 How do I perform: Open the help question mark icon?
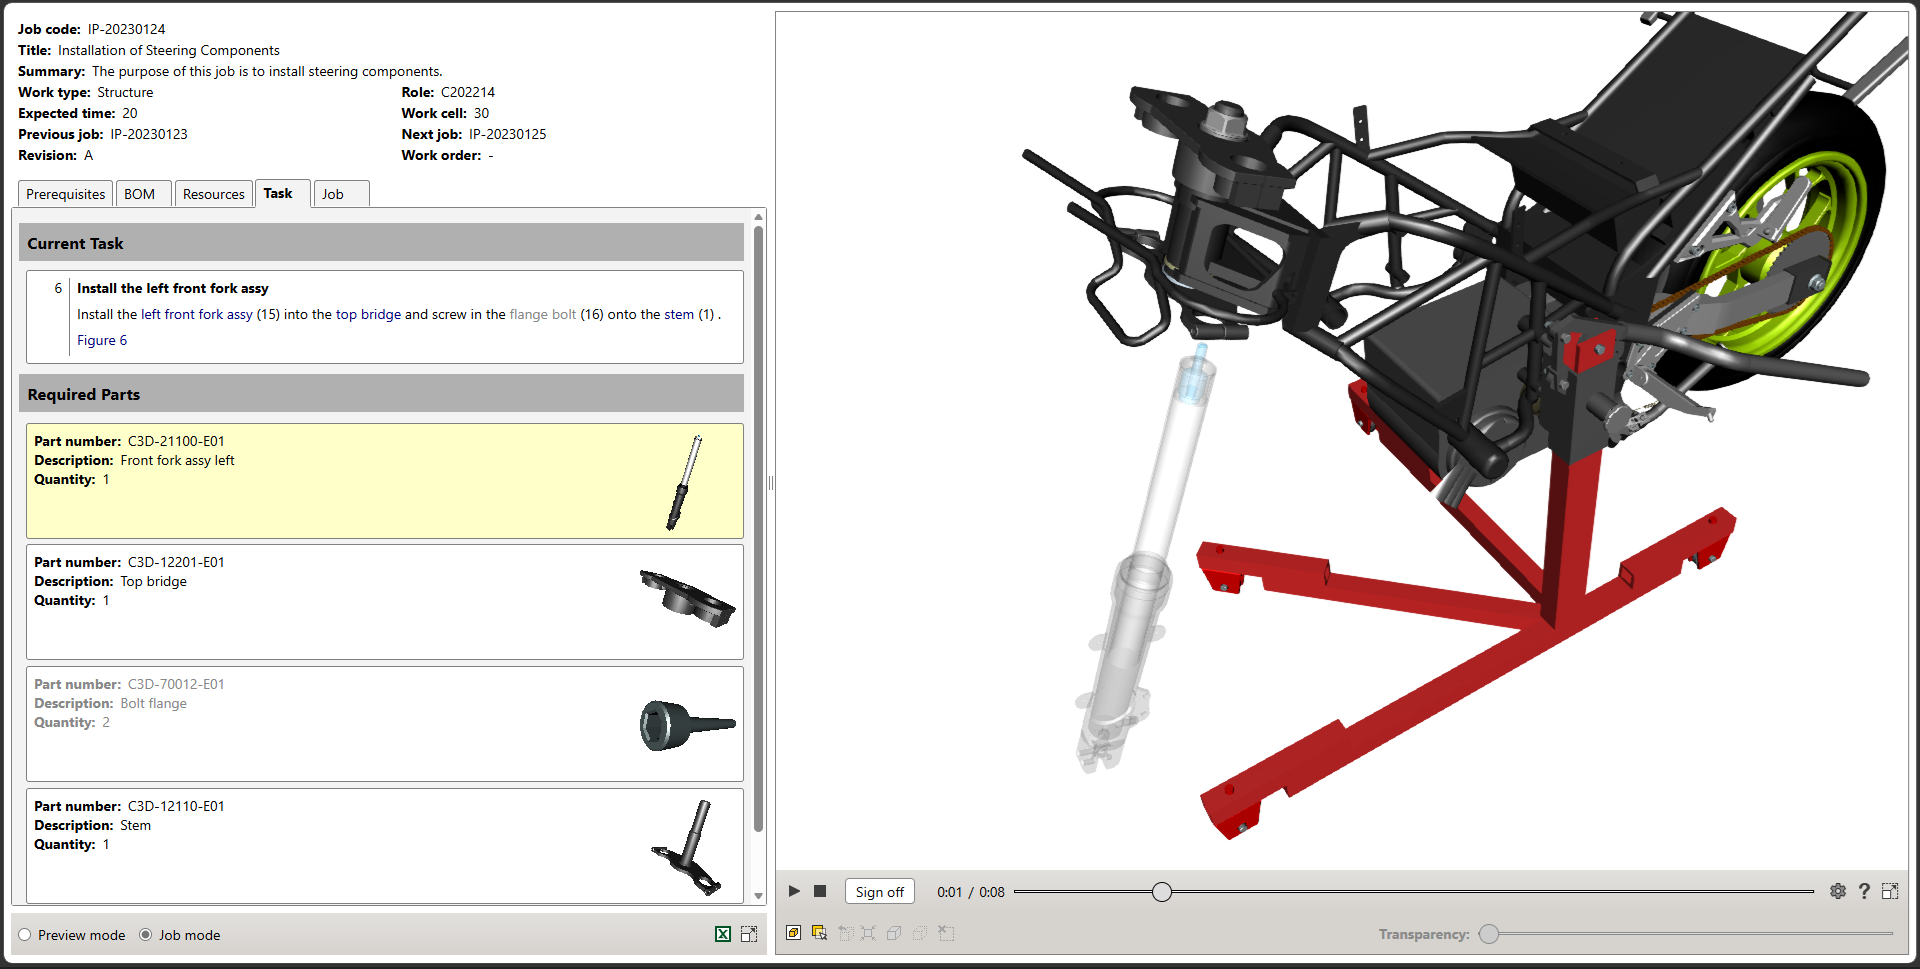pos(1864,891)
